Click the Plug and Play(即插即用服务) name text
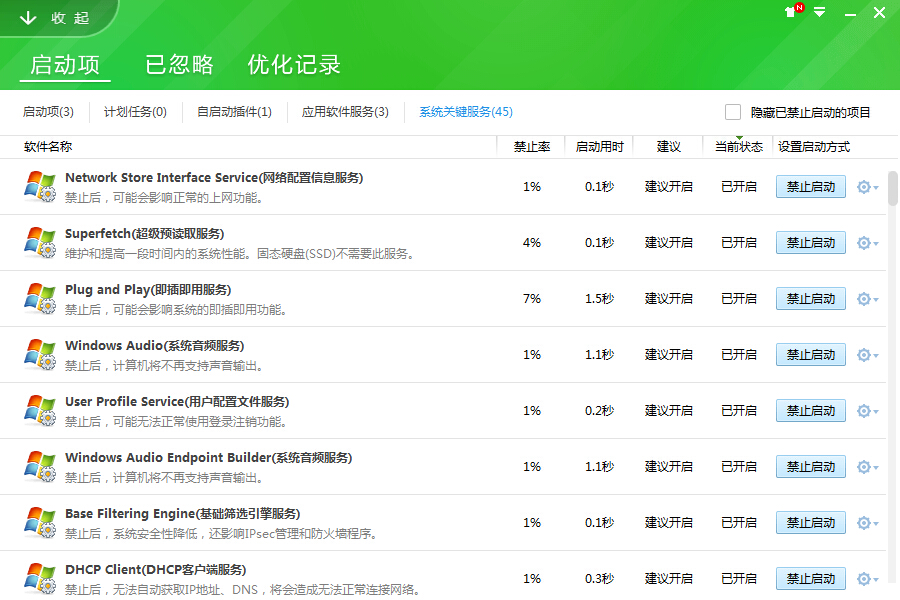 coord(148,289)
